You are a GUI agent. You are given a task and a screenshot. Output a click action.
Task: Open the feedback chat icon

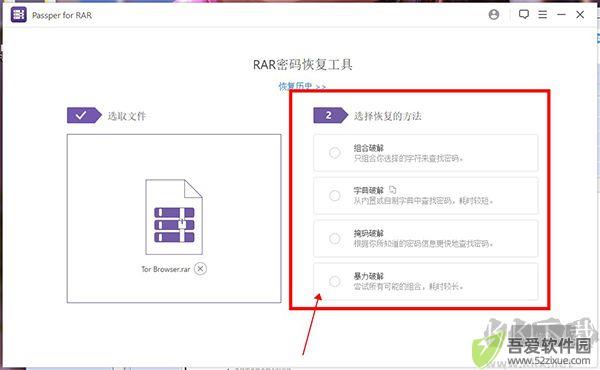[523, 15]
